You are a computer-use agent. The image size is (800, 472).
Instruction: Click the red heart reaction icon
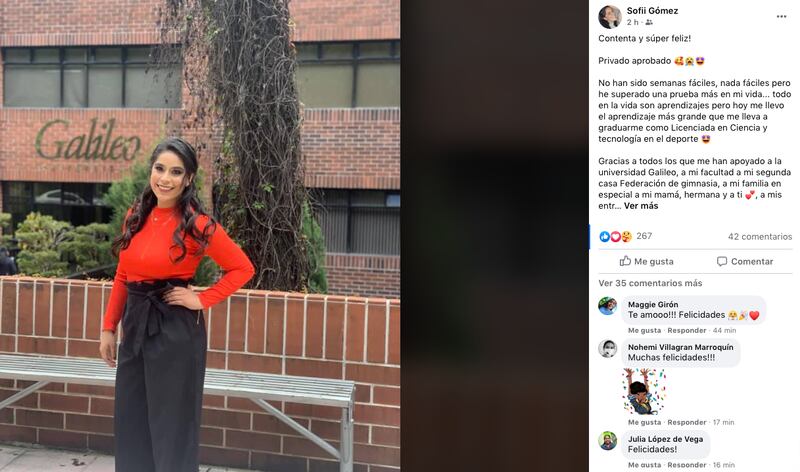615,236
